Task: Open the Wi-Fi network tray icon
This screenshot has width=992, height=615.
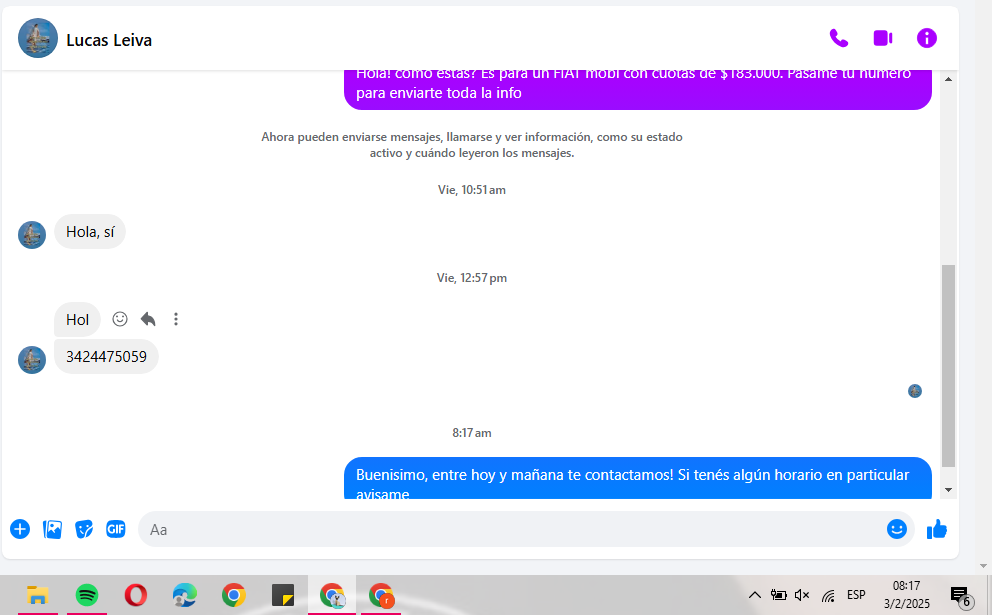Action: pos(828,595)
